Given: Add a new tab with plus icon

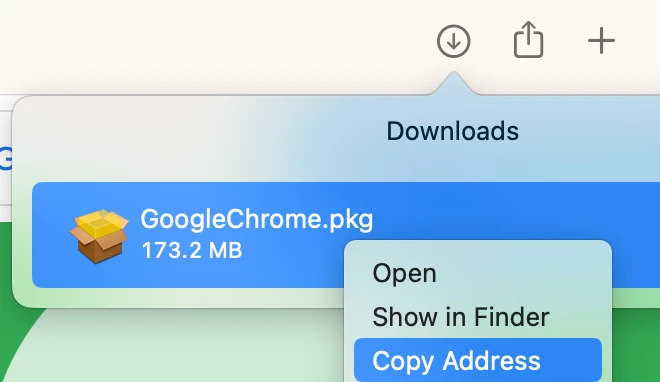Looking at the screenshot, I should 601,41.
